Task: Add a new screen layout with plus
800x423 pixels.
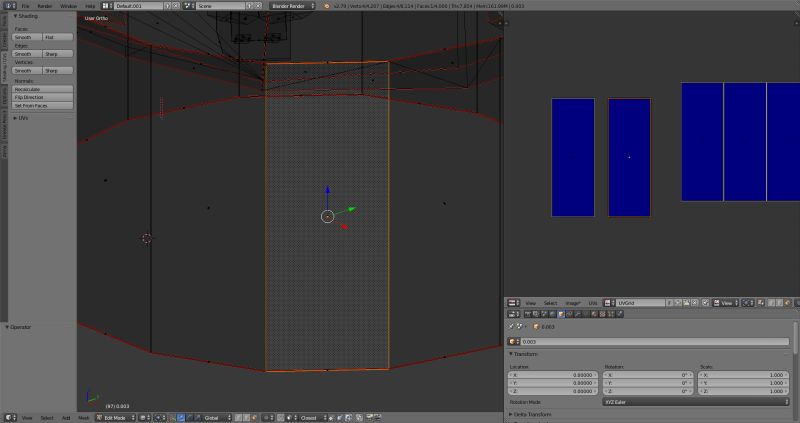Action: pos(167,6)
